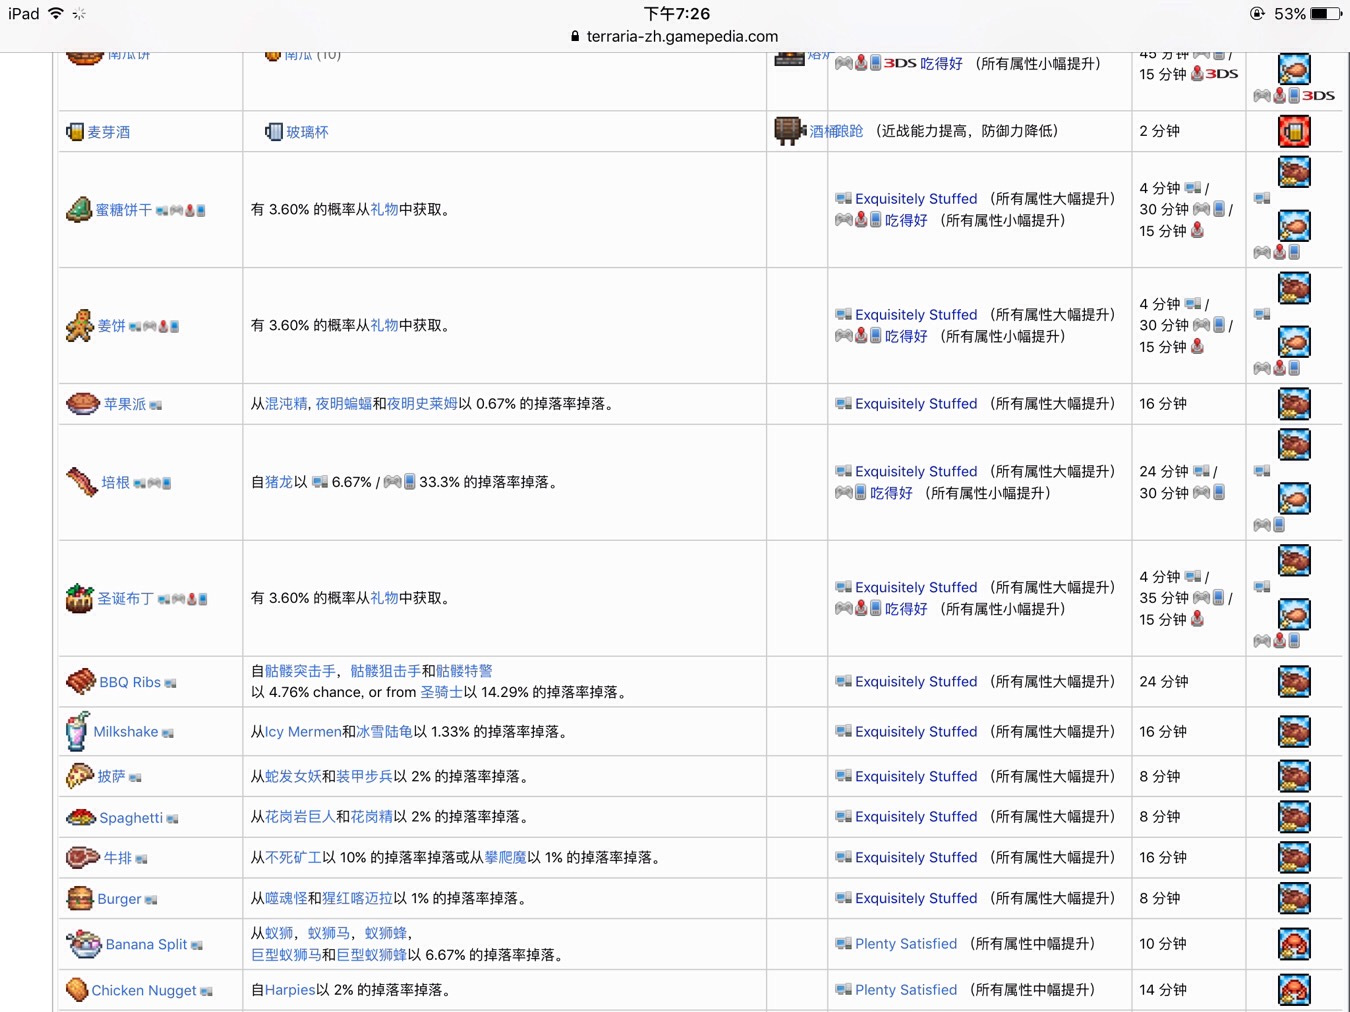Open the 花岗岩巨人 enemy link
Screen dimensions: 1350x1012
300,816
